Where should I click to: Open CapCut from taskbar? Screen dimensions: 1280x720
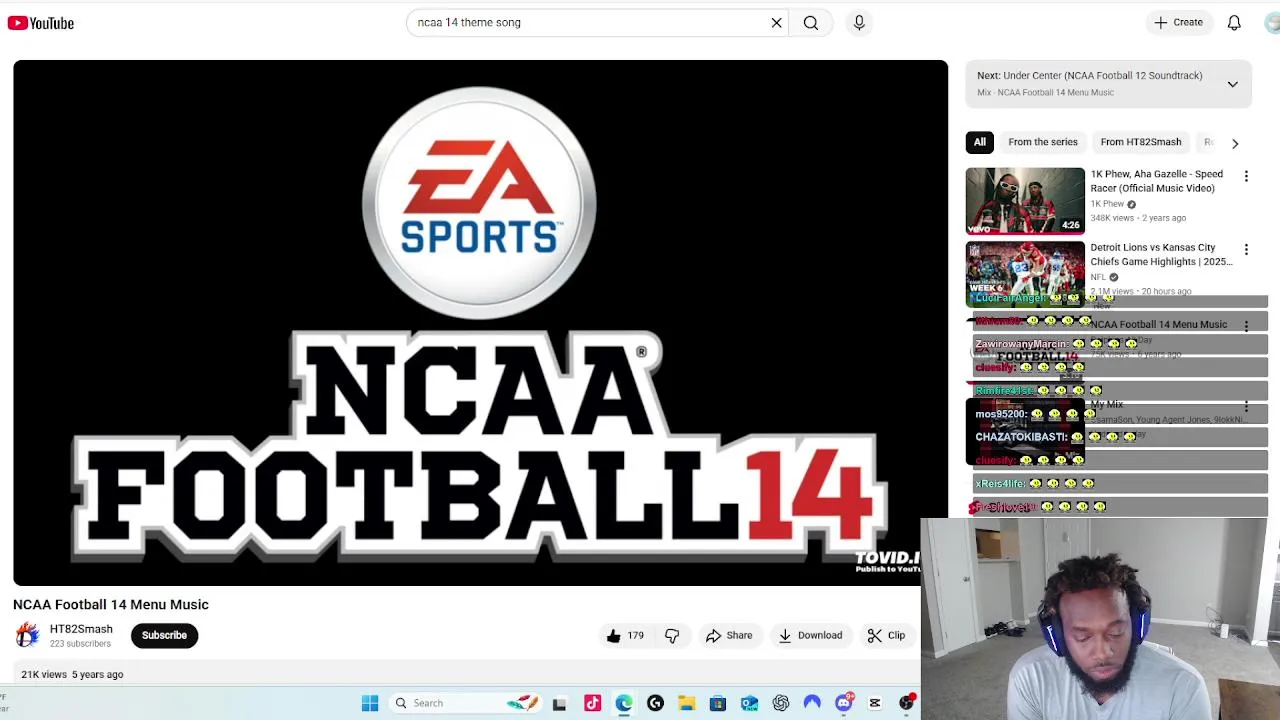875,703
